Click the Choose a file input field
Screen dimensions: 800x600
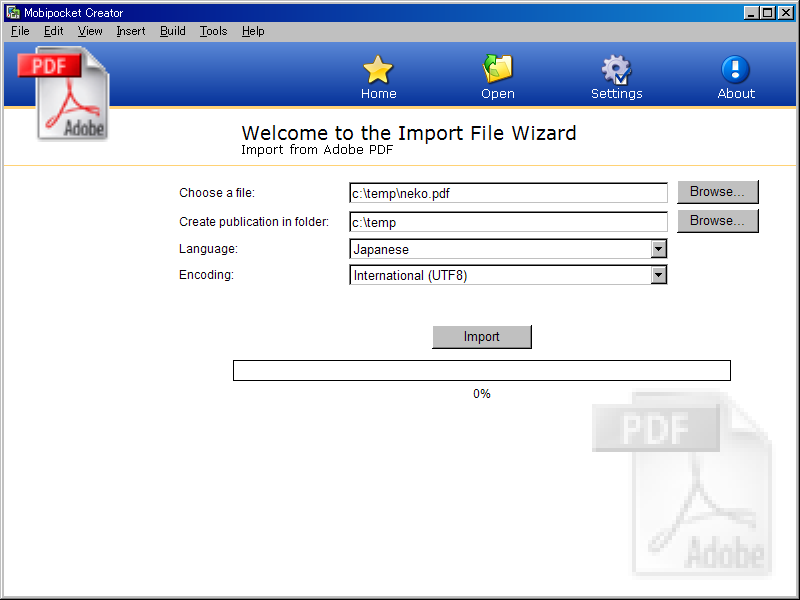coord(508,193)
